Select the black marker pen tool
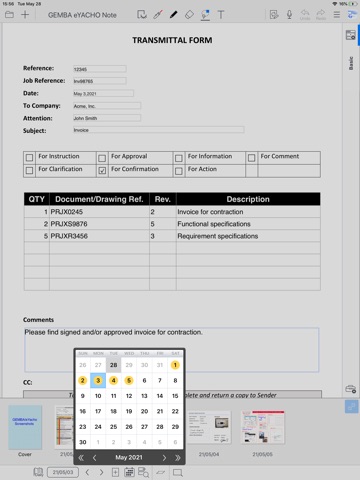The height and width of the screenshot is (480, 360). (173, 15)
